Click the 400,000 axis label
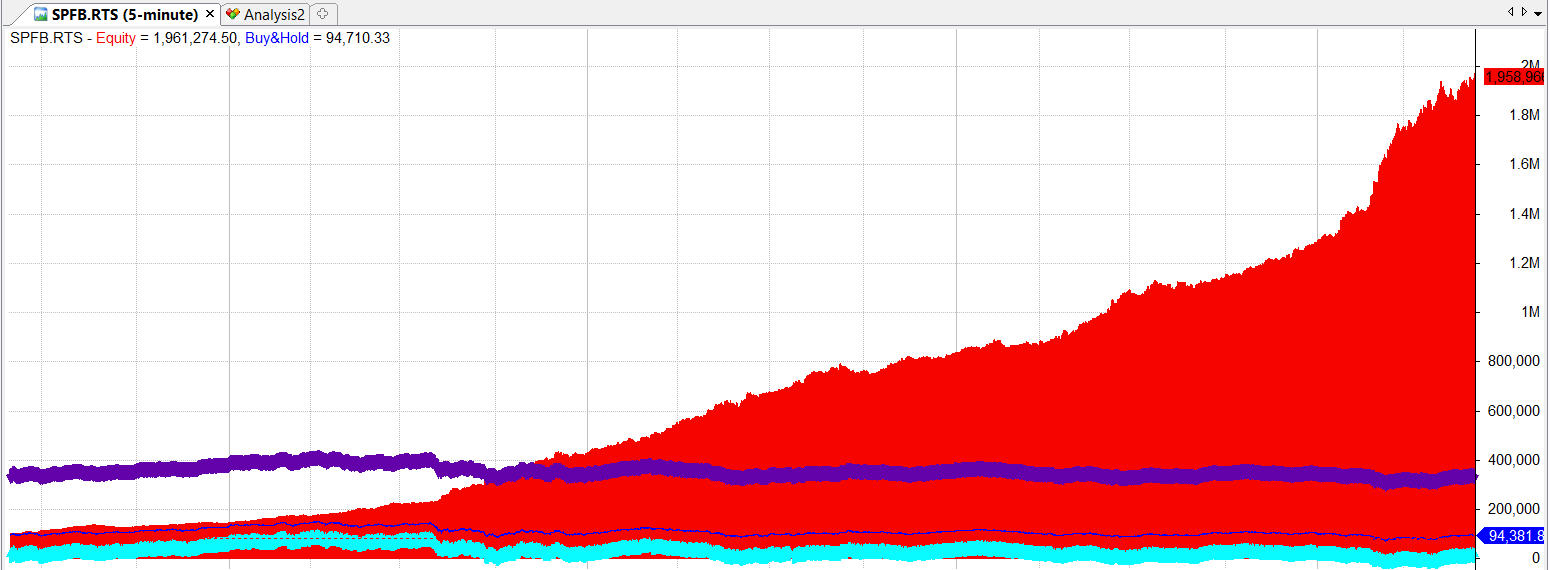Image resolution: width=1550 pixels, height=570 pixels. (1515, 460)
